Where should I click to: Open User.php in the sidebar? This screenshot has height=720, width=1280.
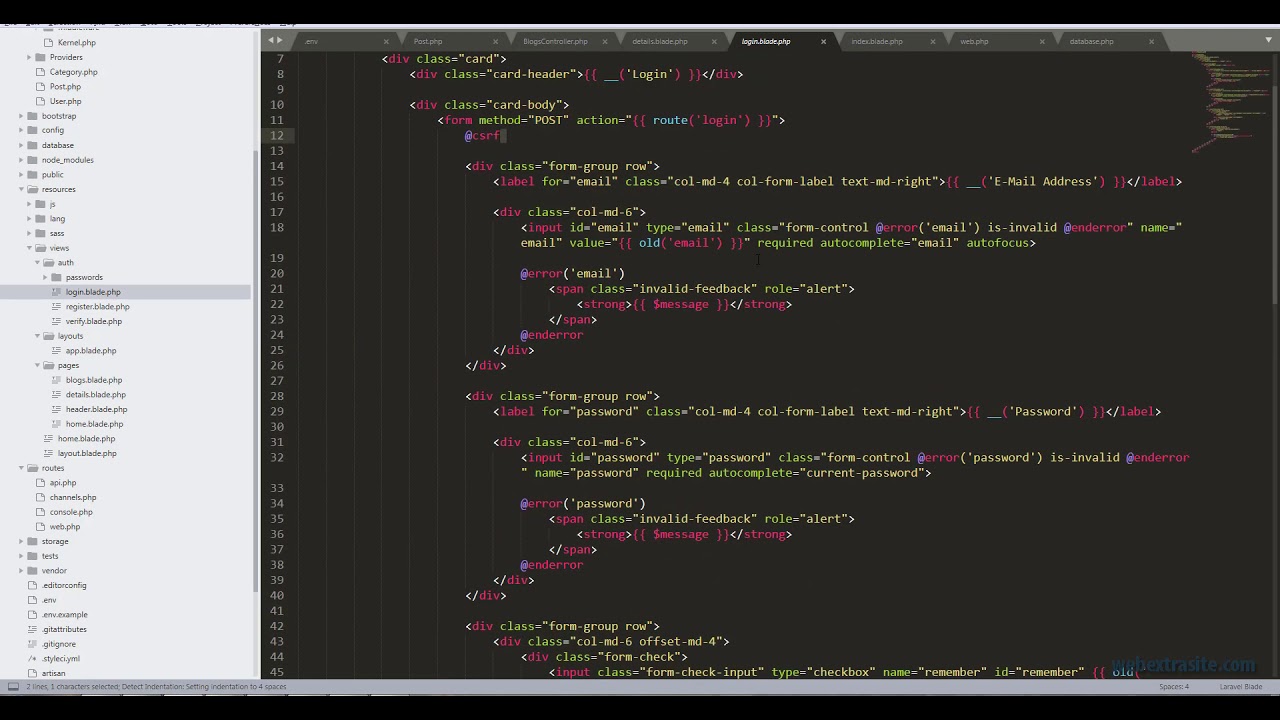[x=65, y=101]
